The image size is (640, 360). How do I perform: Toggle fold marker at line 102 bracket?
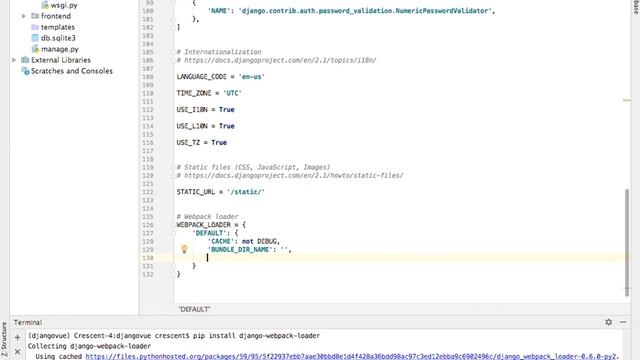[x=173, y=27]
